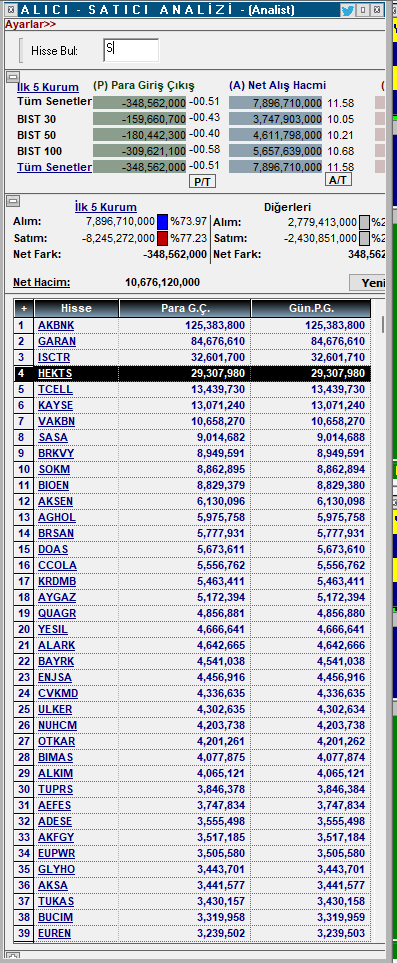The image size is (397, 963).
Task: Sort by the Hisse column header
Action: pos(76,308)
